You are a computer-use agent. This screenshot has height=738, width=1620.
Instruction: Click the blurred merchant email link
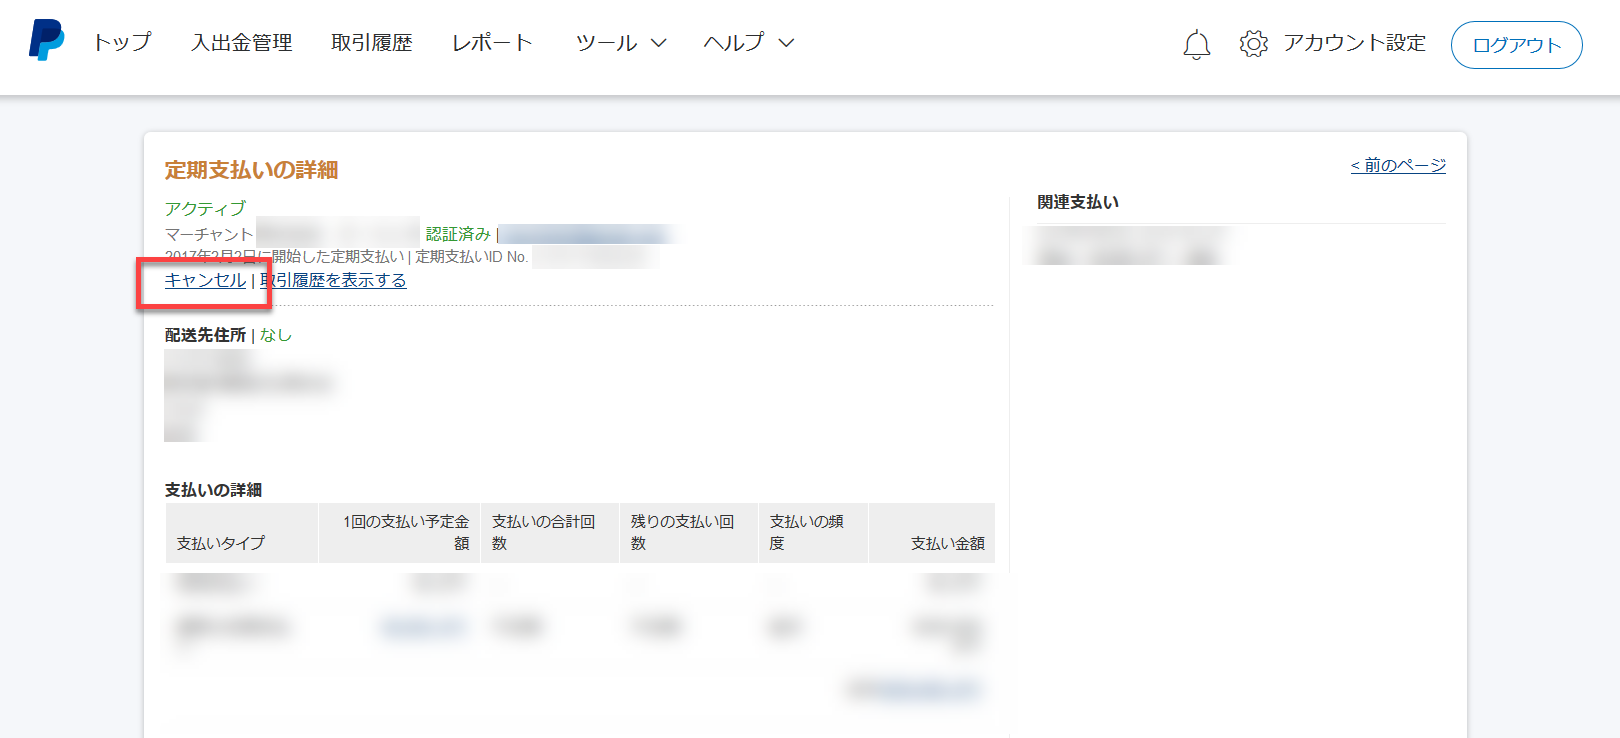coord(585,234)
